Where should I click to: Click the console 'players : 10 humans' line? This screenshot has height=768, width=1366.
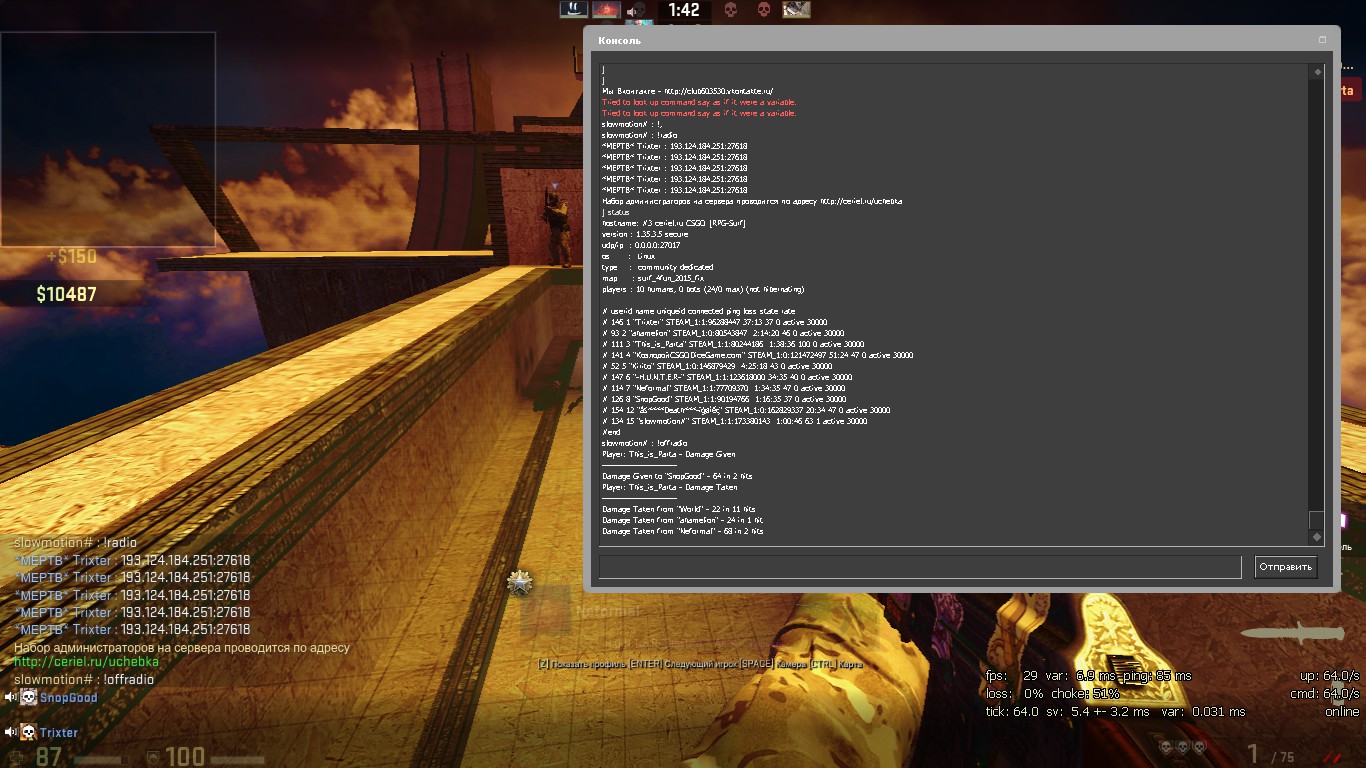[x=703, y=289]
